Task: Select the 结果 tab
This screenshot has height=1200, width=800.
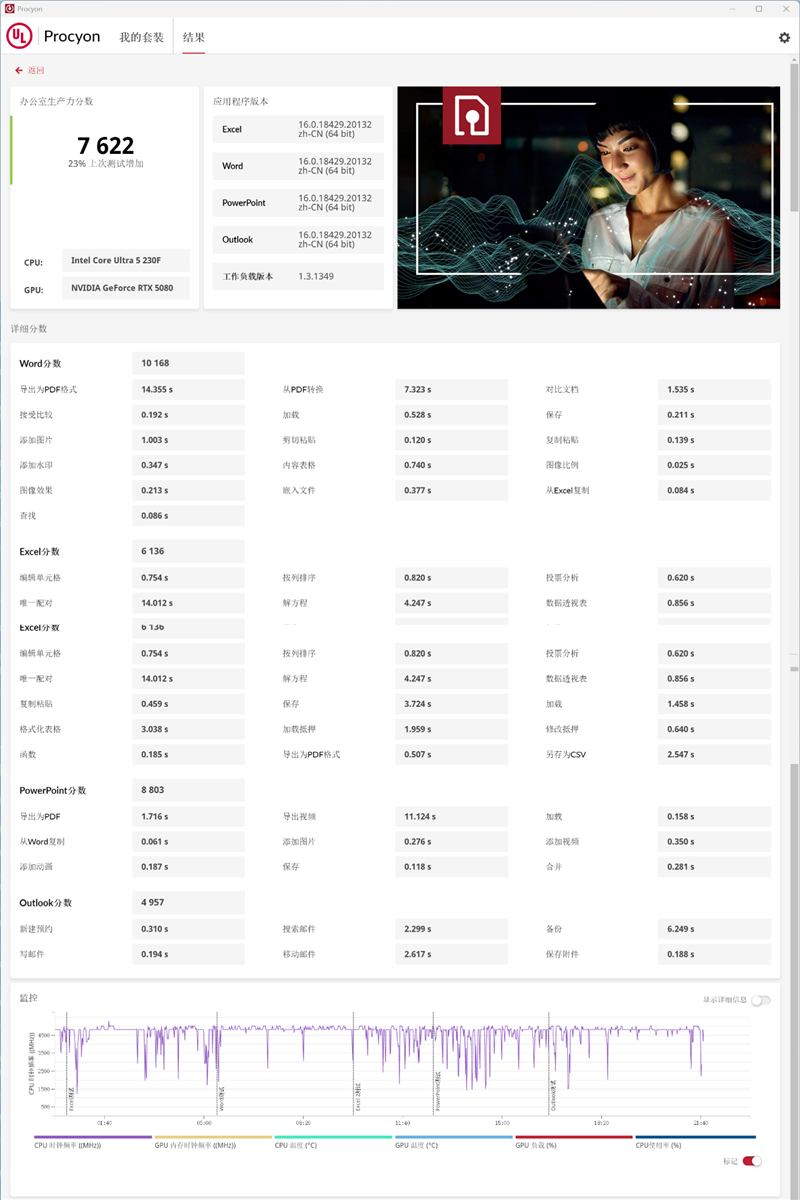Action: click(194, 37)
